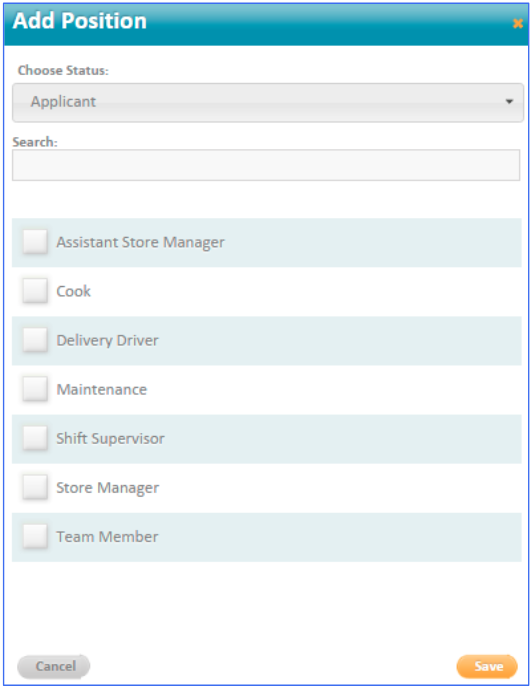Open the Choose Status dropdown showing Applicant
Screen dimensions: 532x689
[x=268, y=102]
